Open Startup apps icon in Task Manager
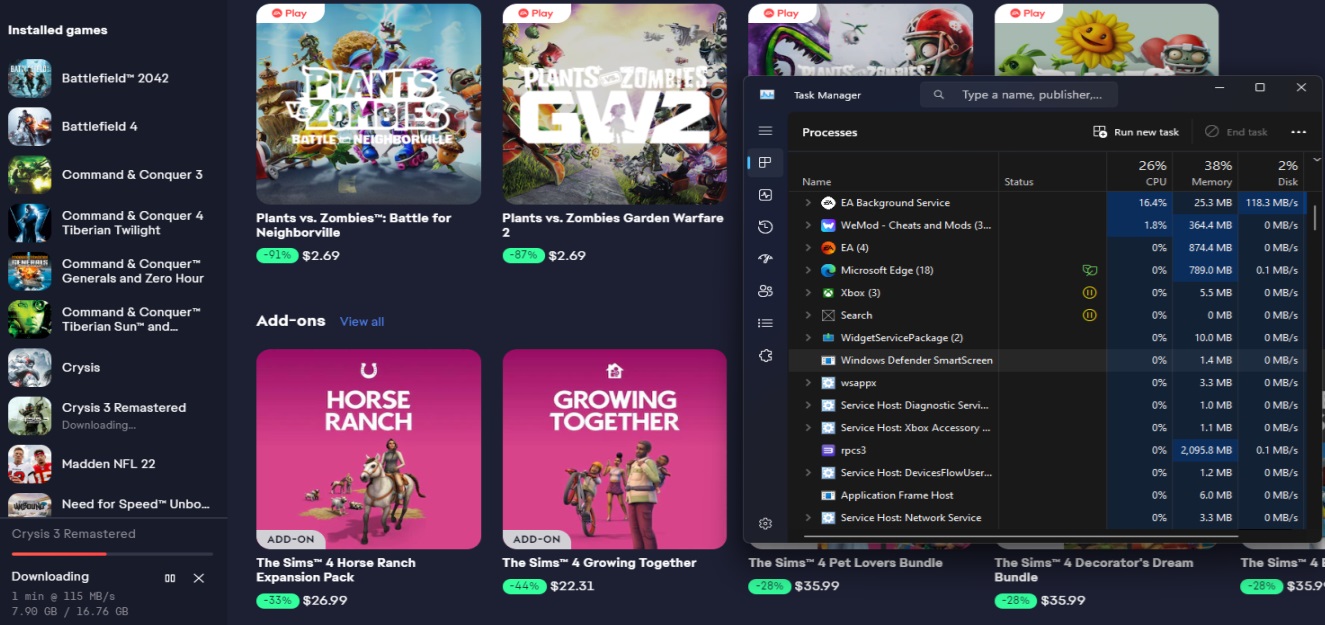This screenshot has height=625, width=1325. coord(766,258)
